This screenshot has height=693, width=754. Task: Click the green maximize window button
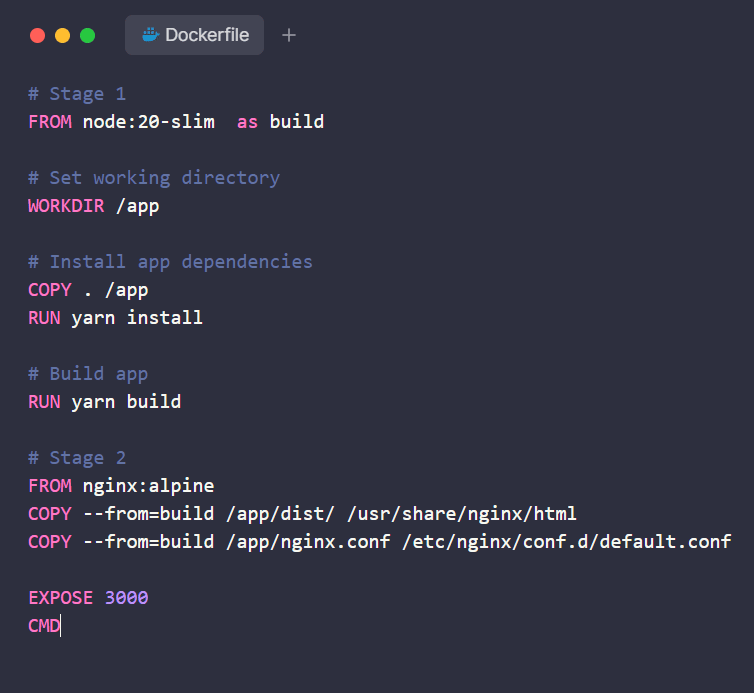87,35
